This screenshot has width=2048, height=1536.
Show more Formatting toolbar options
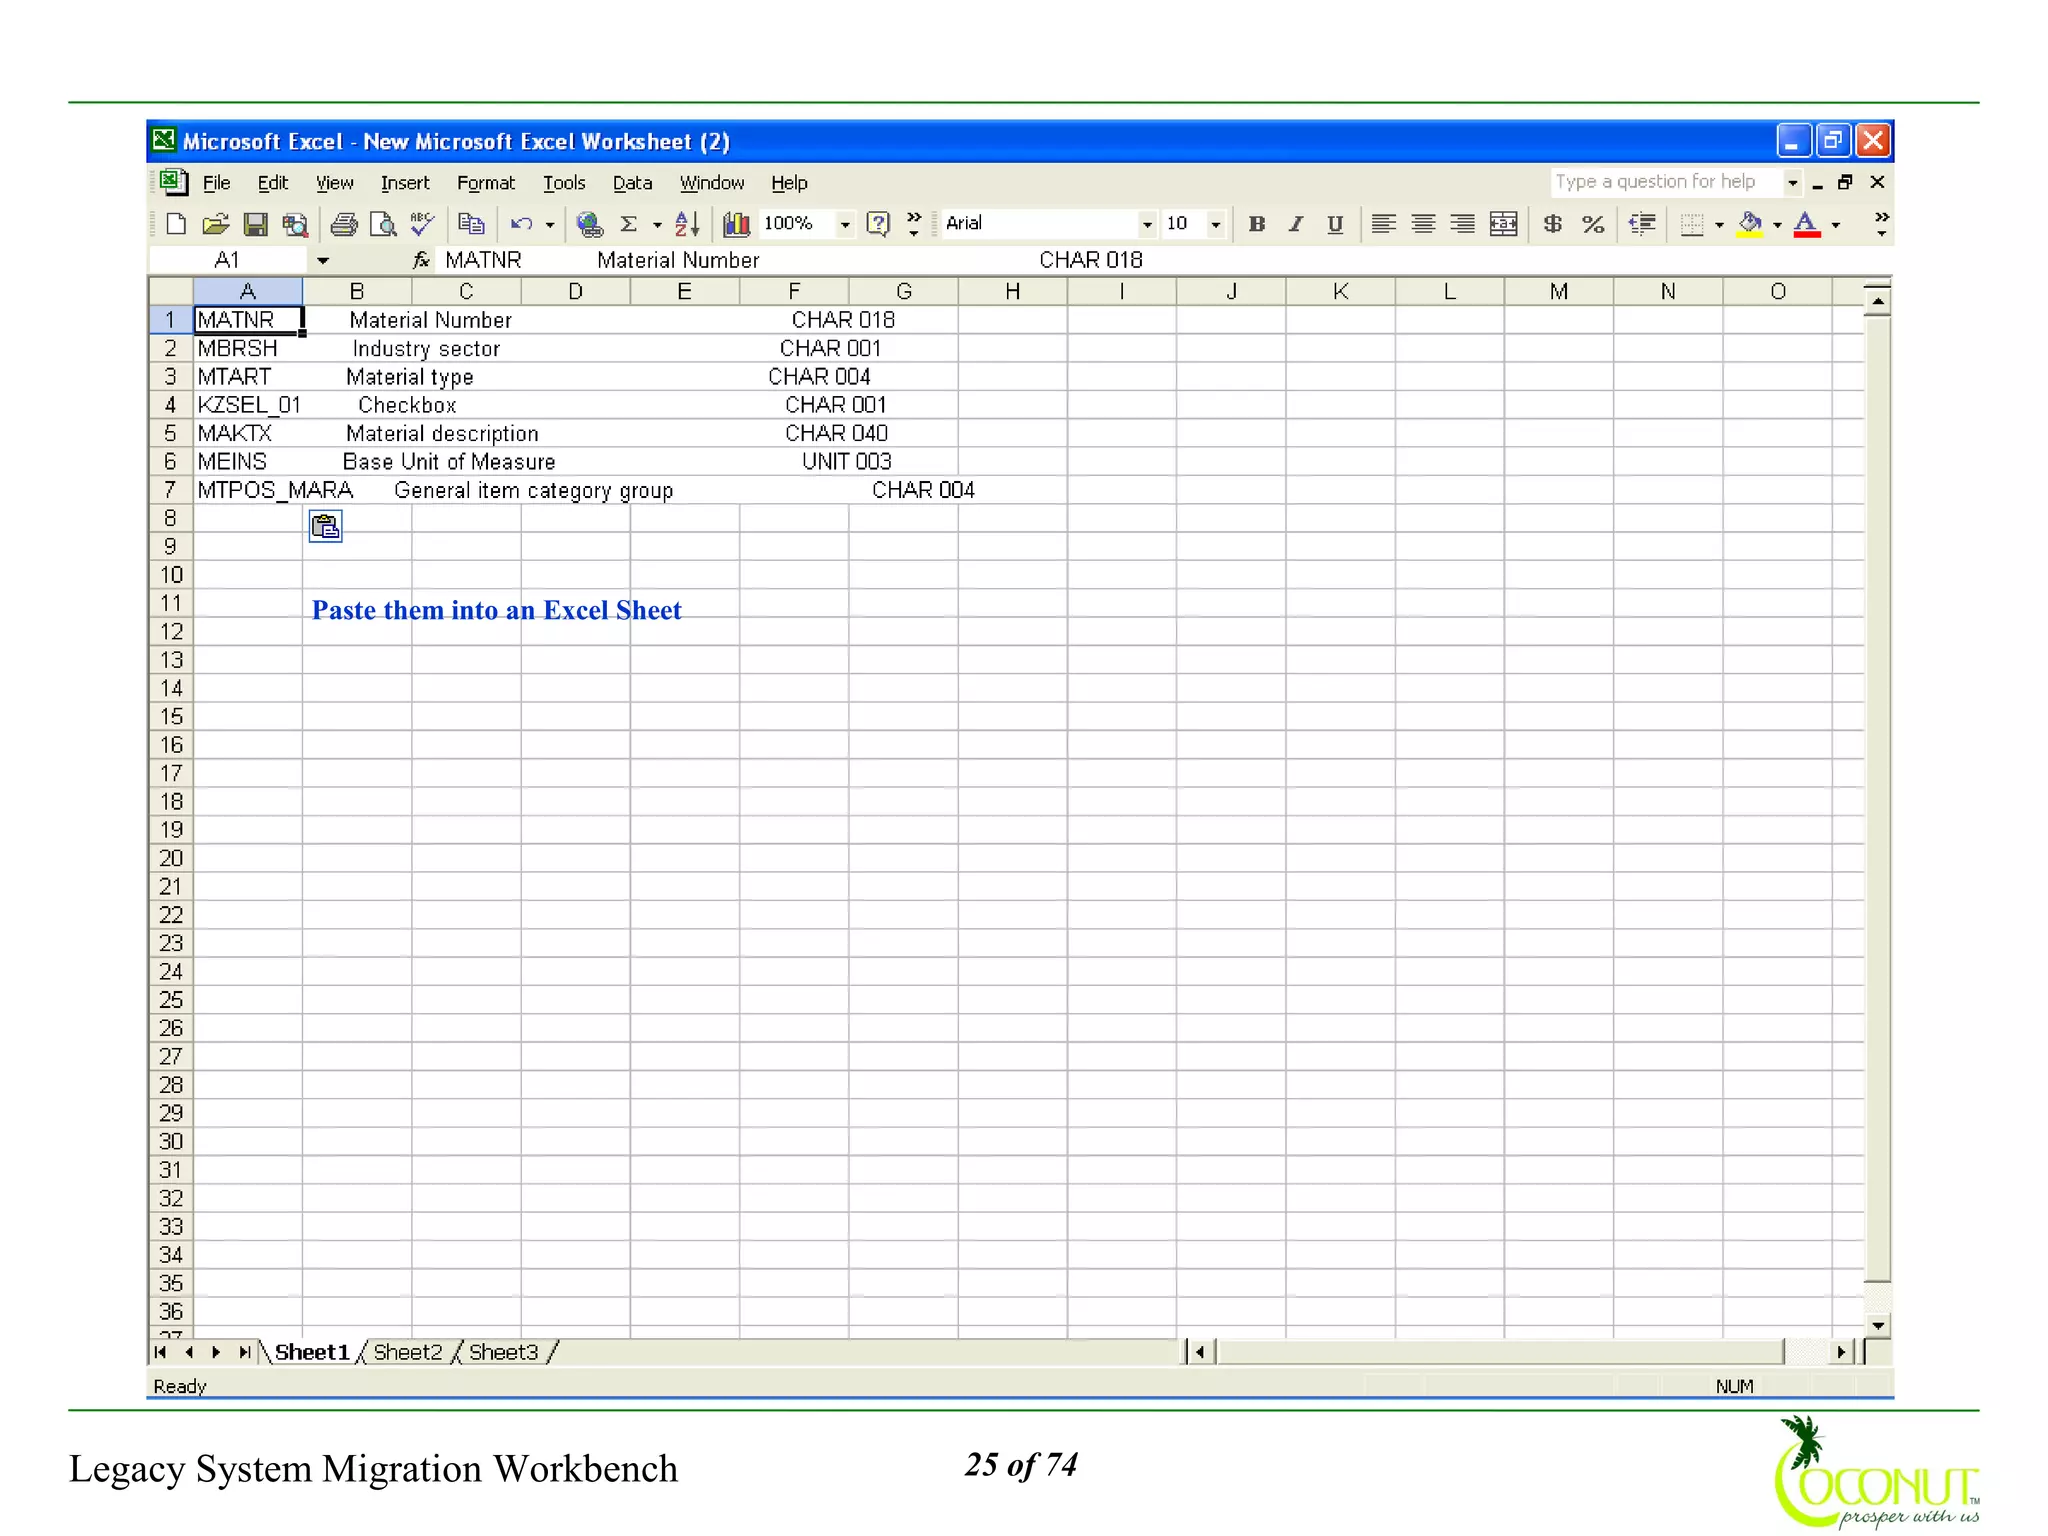[1881, 224]
